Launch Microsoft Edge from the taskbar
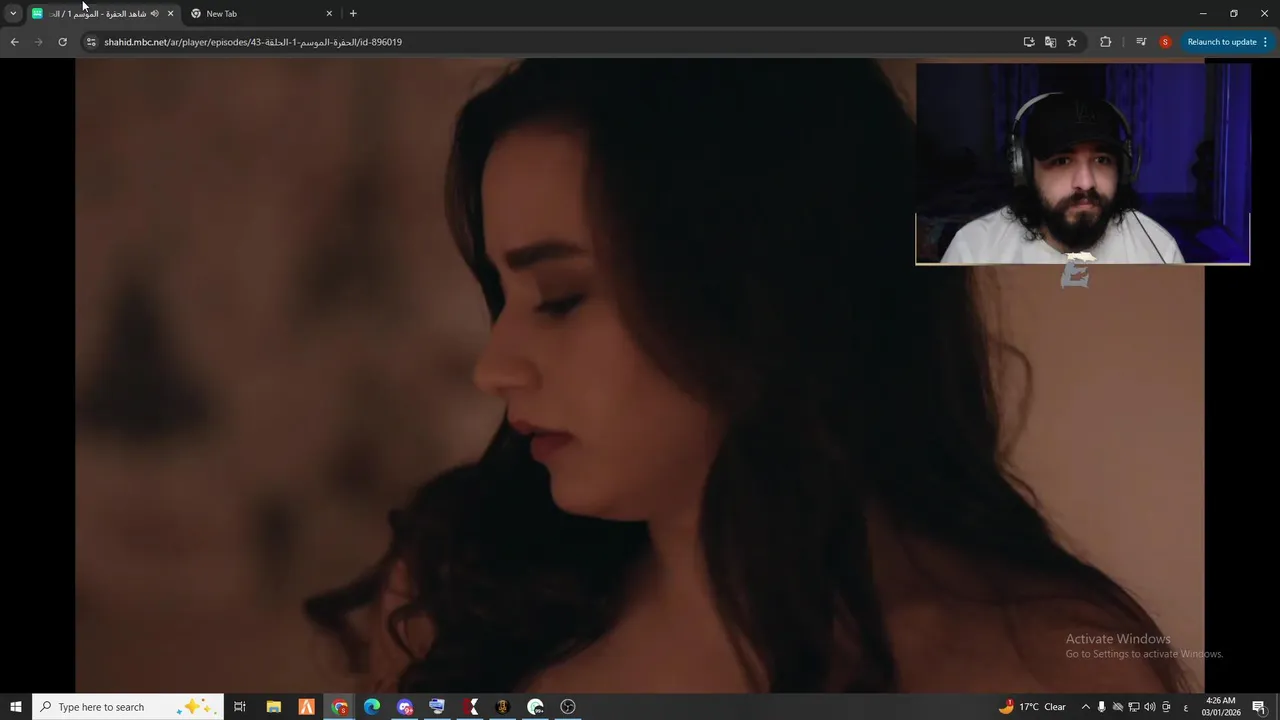Screen dimensions: 1280x720 (x=372, y=707)
